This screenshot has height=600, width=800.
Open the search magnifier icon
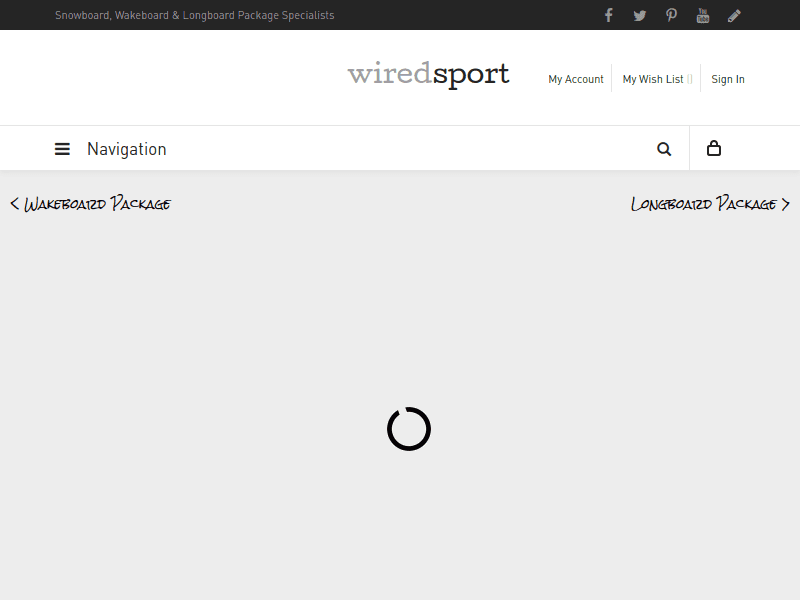(664, 148)
